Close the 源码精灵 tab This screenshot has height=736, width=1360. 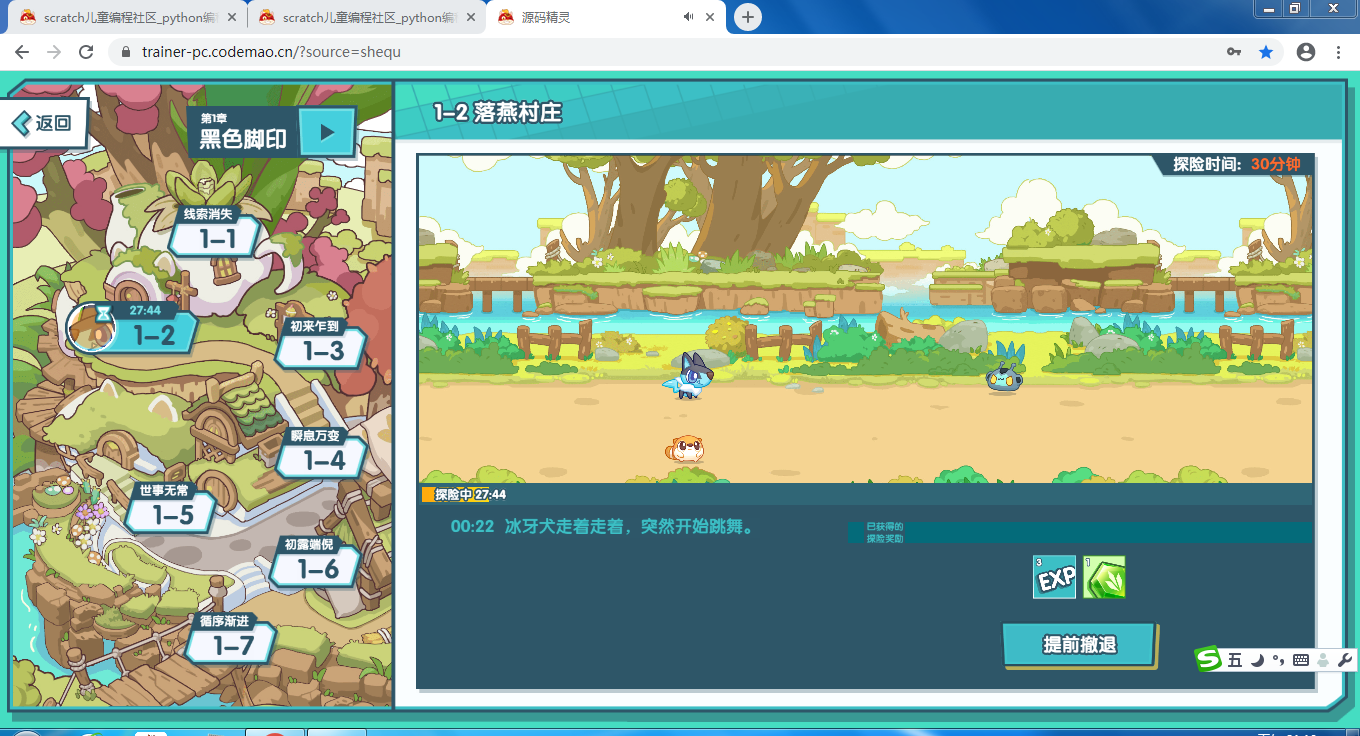pyautogui.click(x=710, y=17)
